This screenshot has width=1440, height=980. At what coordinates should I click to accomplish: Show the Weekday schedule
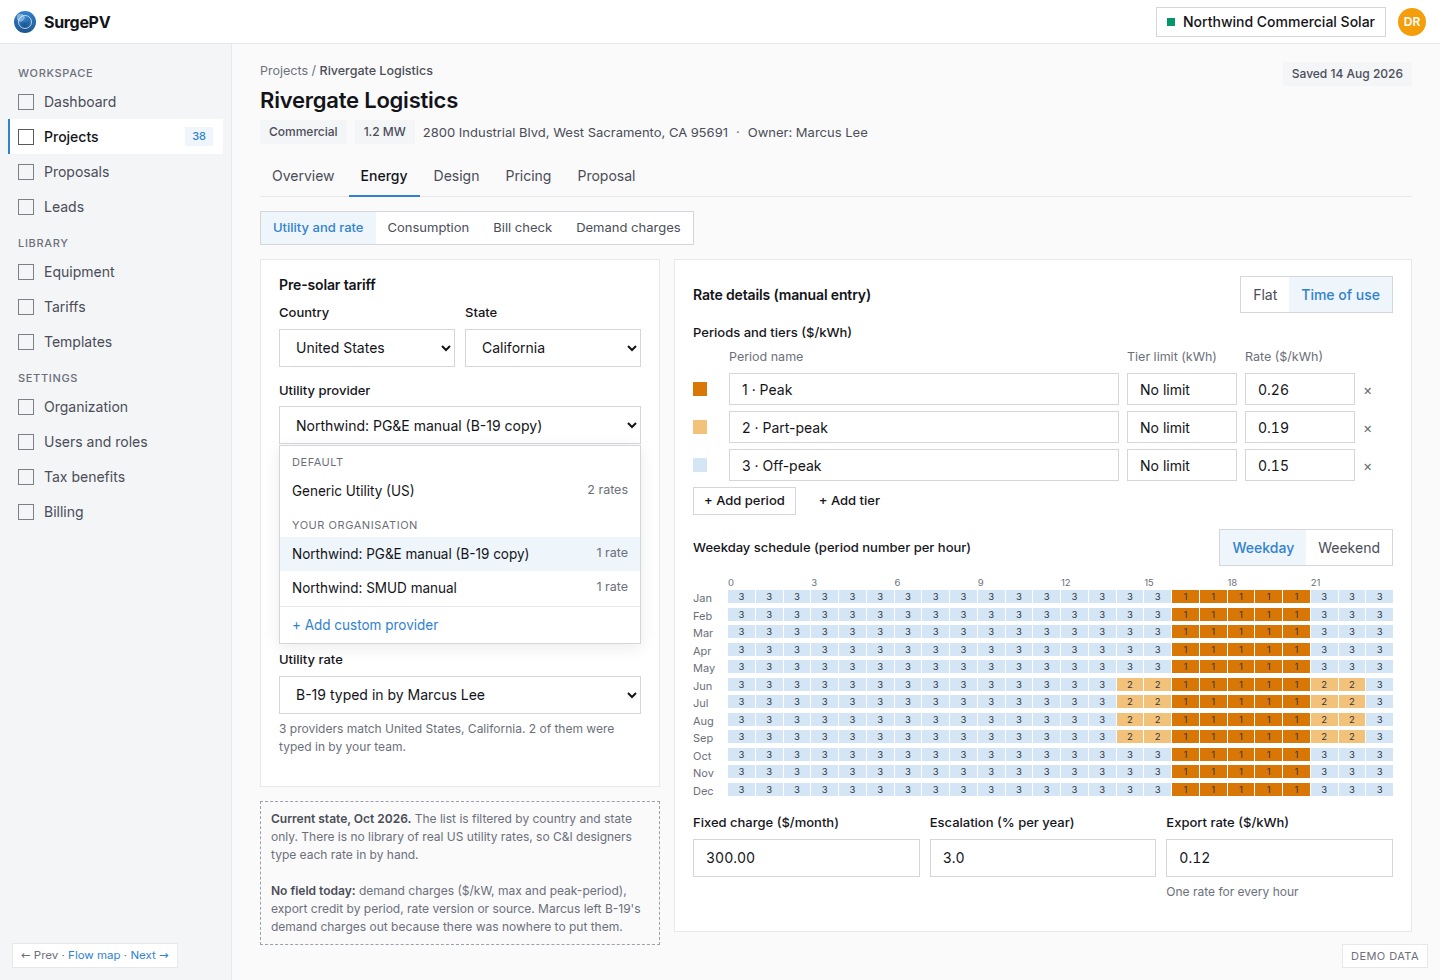1263,548
